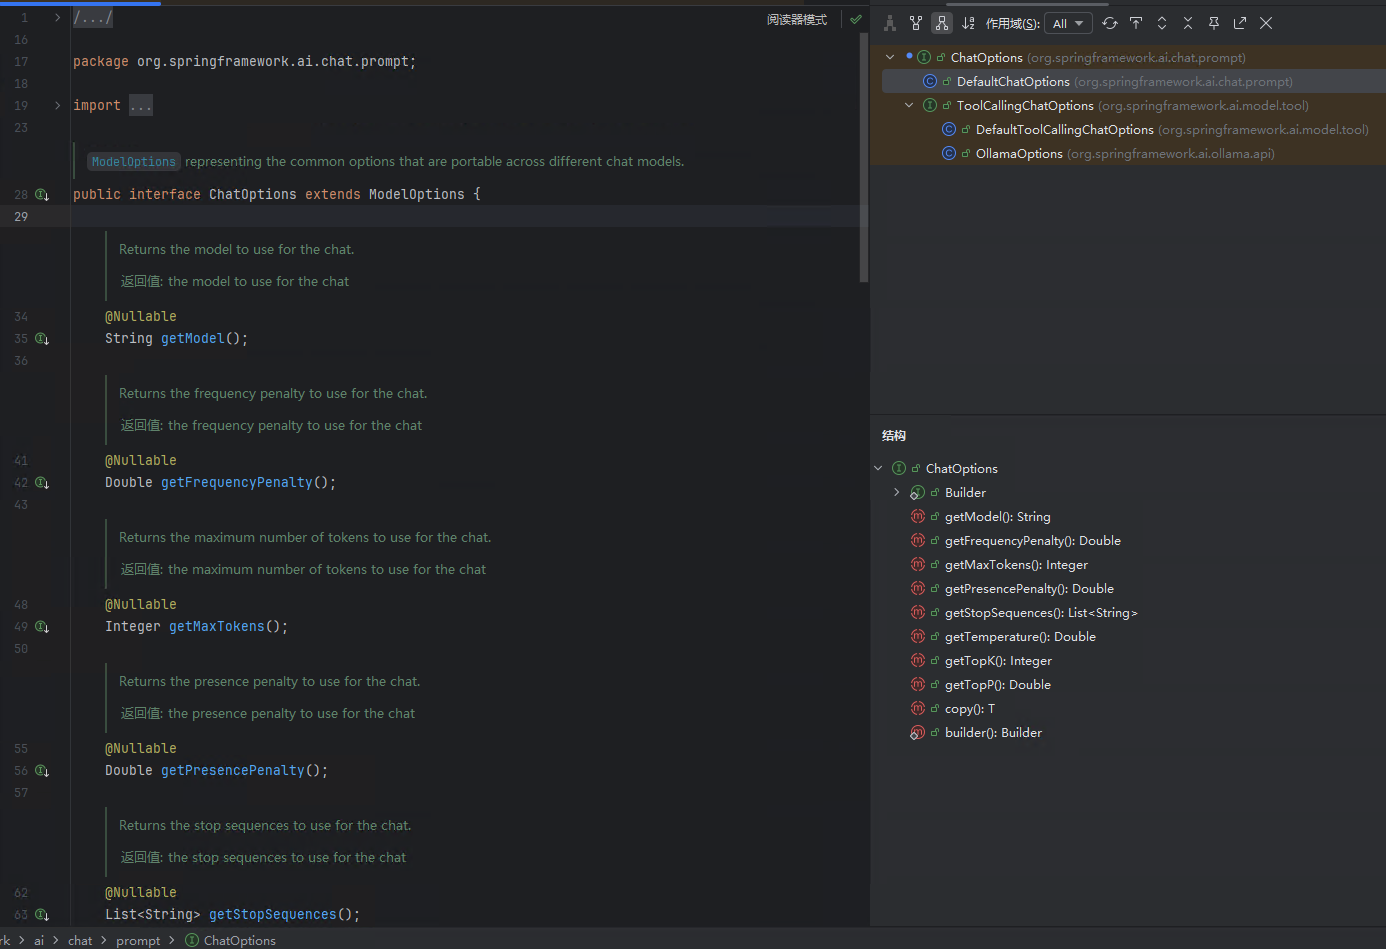Click the OllamaOptions class icon
1386x949 pixels.
coord(949,153)
